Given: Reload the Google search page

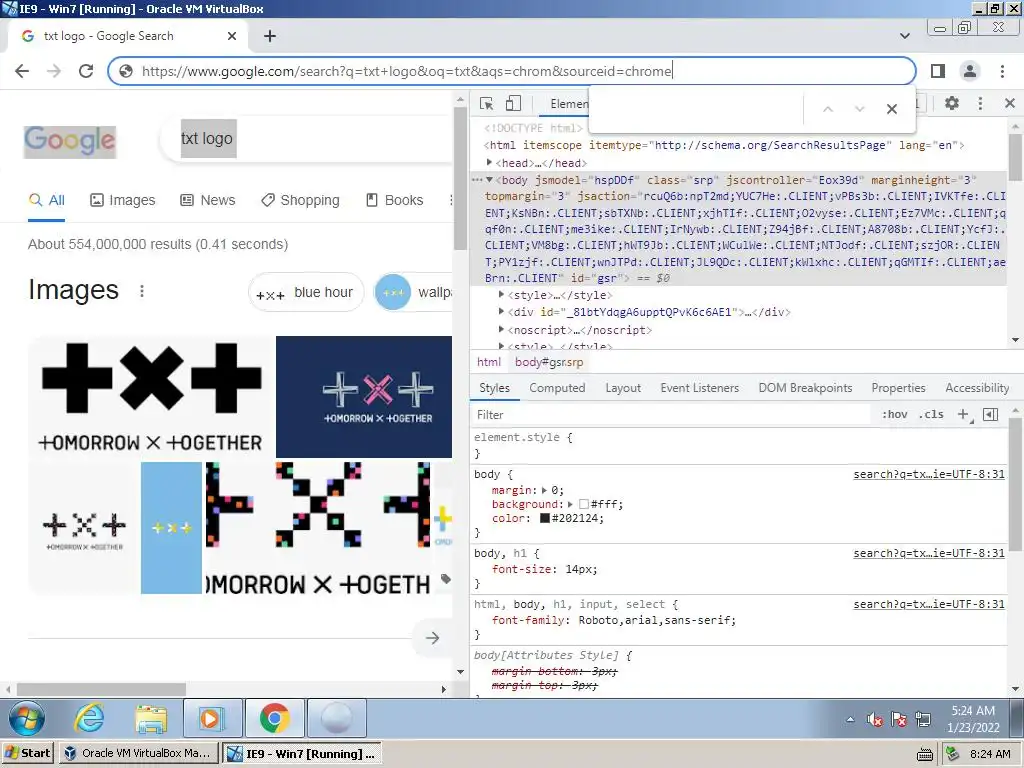Looking at the screenshot, I should 86,71.
